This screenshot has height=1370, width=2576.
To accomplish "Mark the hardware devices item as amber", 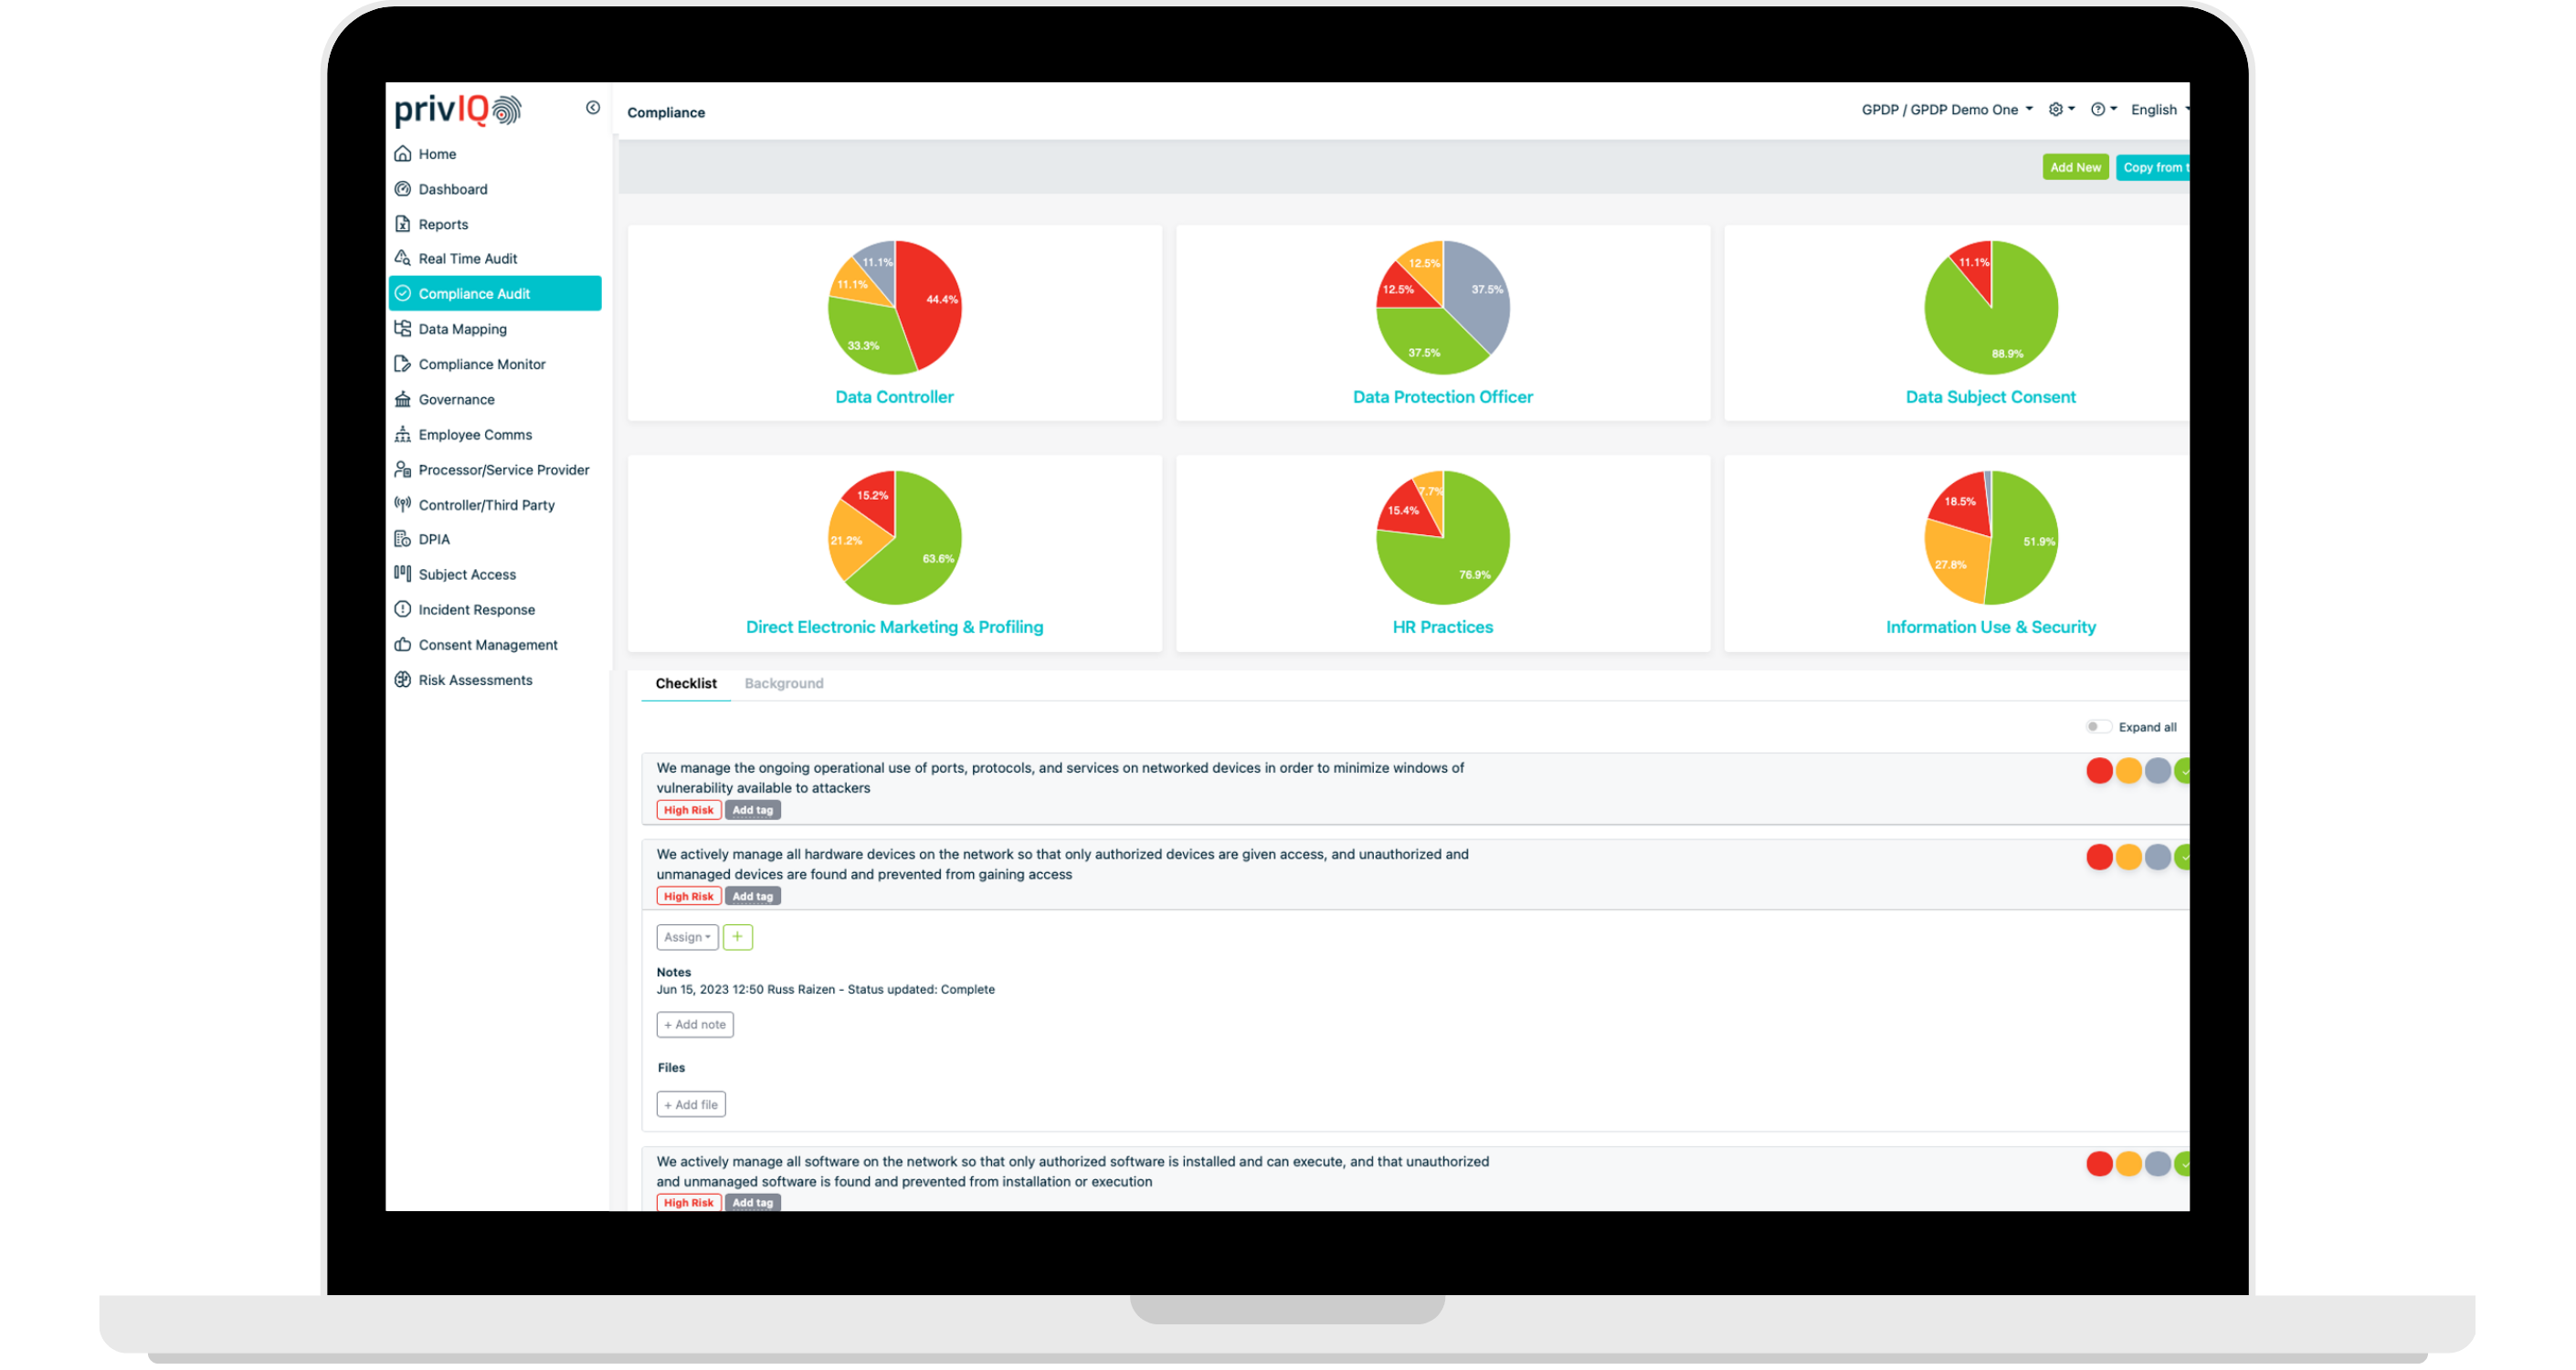I will click(2128, 857).
